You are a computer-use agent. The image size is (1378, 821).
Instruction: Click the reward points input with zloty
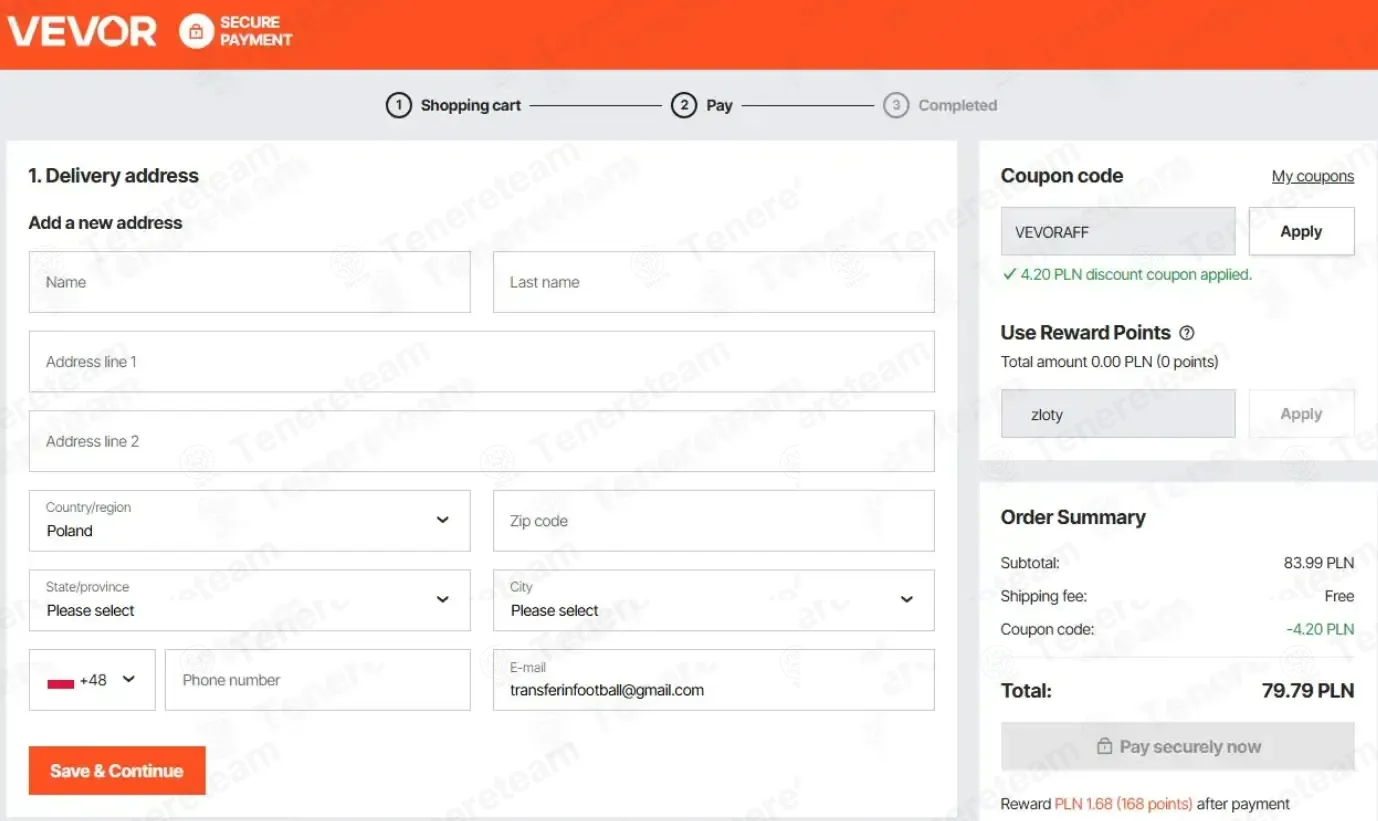click(x=1118, y=414)
